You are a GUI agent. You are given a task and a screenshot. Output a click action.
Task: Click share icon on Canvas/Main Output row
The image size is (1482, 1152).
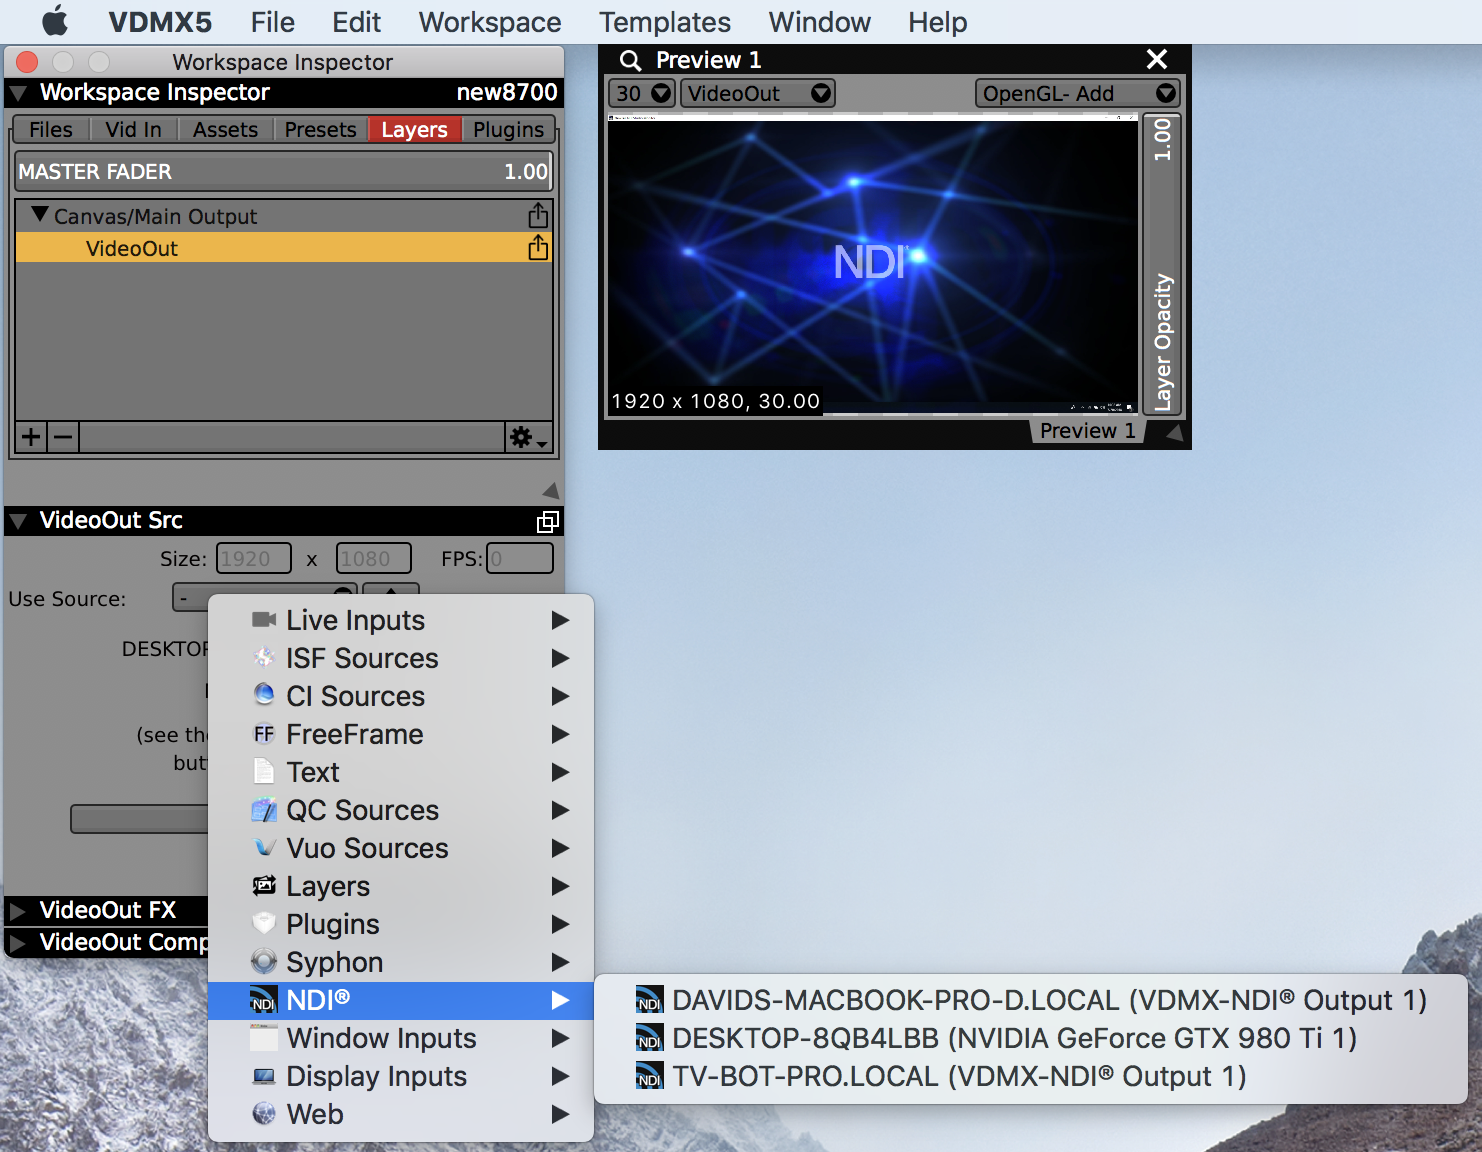click(x=538, y=215)
